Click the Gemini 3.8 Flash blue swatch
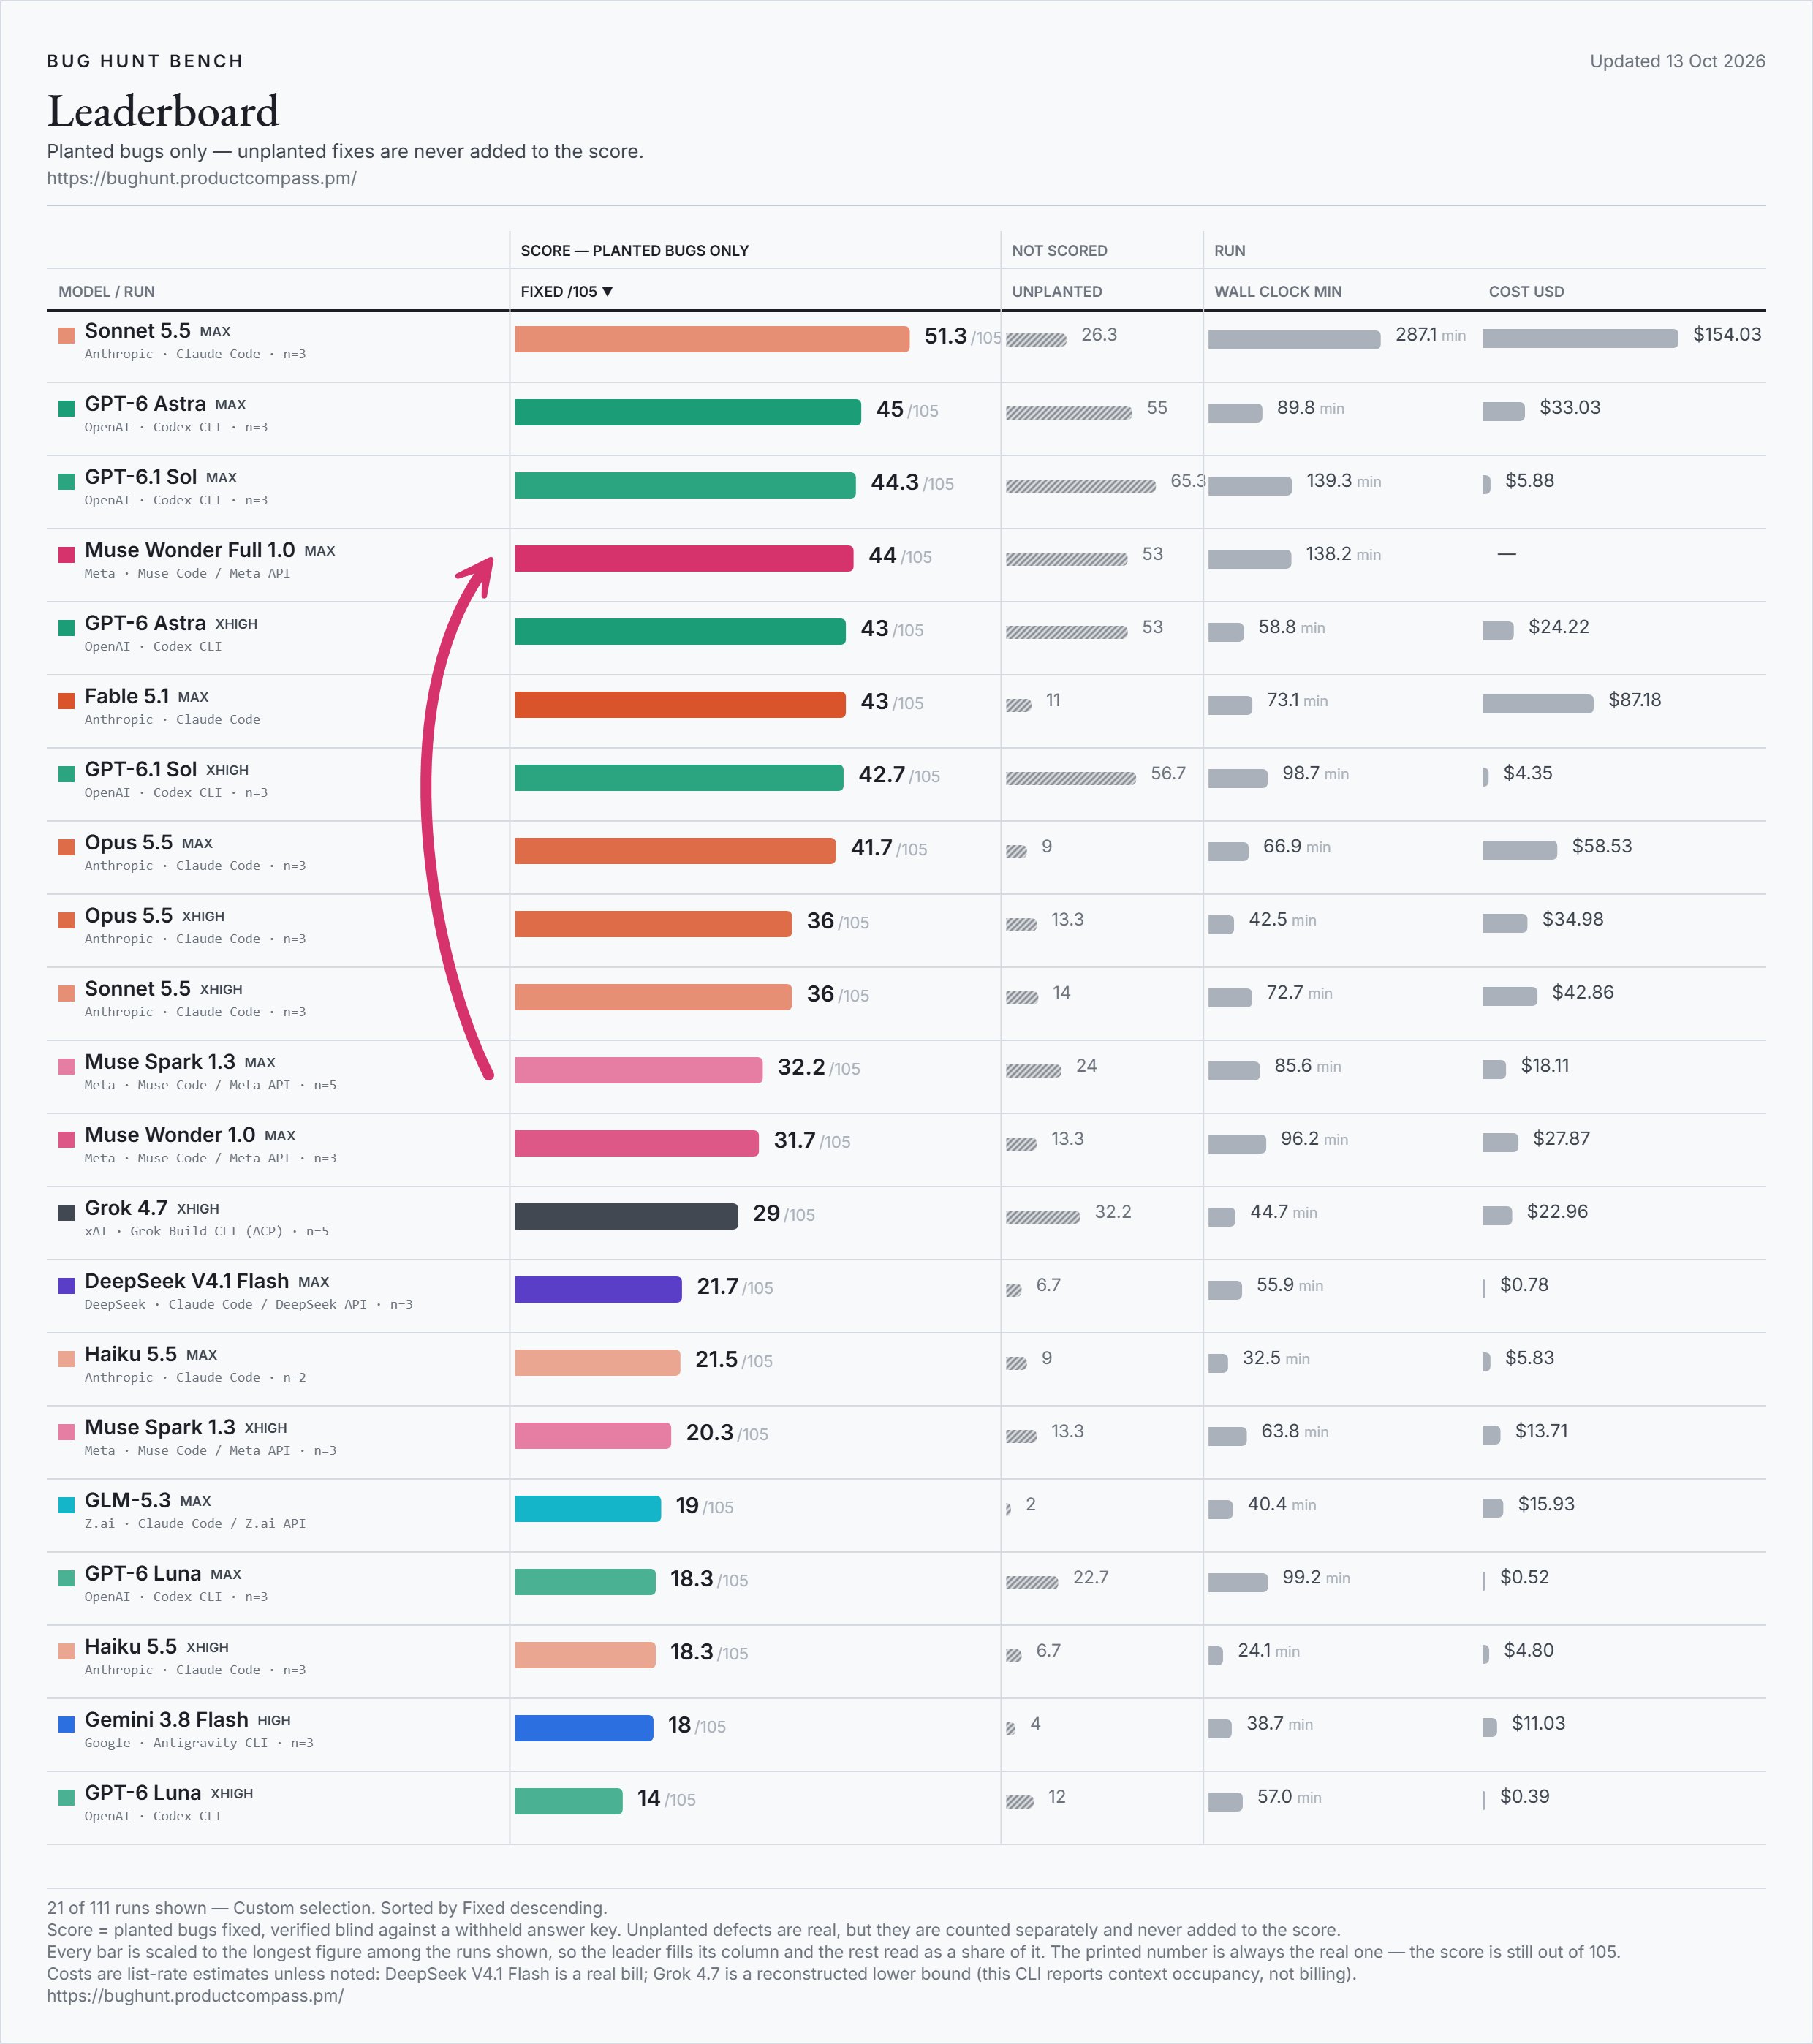Viewport: 1813px width, 2044px height. coord(67,1724)
